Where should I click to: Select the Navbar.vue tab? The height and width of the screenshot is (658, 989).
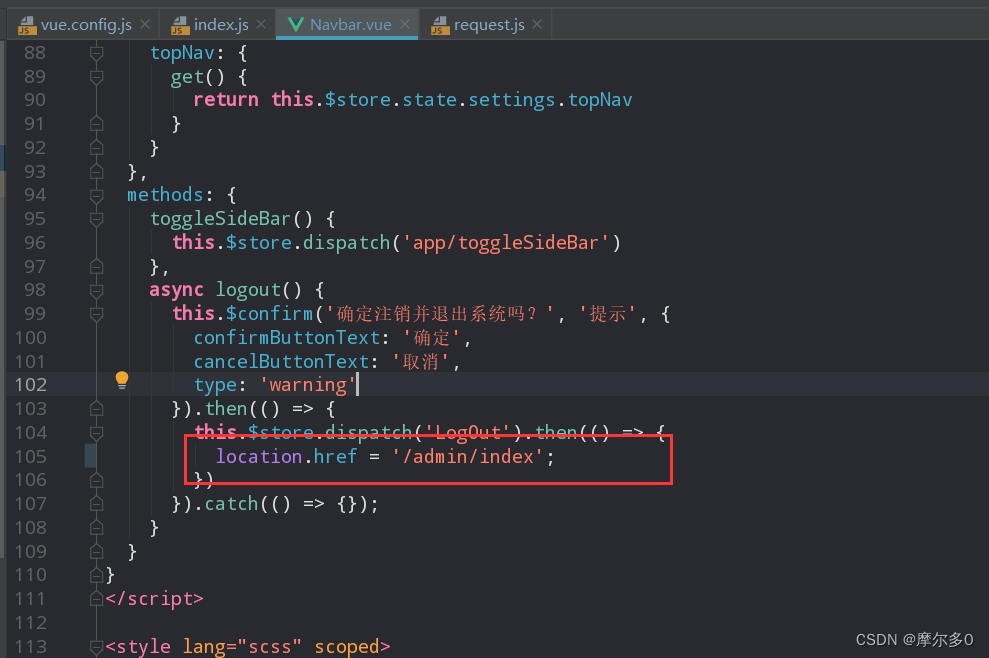[x=351, y=25]
